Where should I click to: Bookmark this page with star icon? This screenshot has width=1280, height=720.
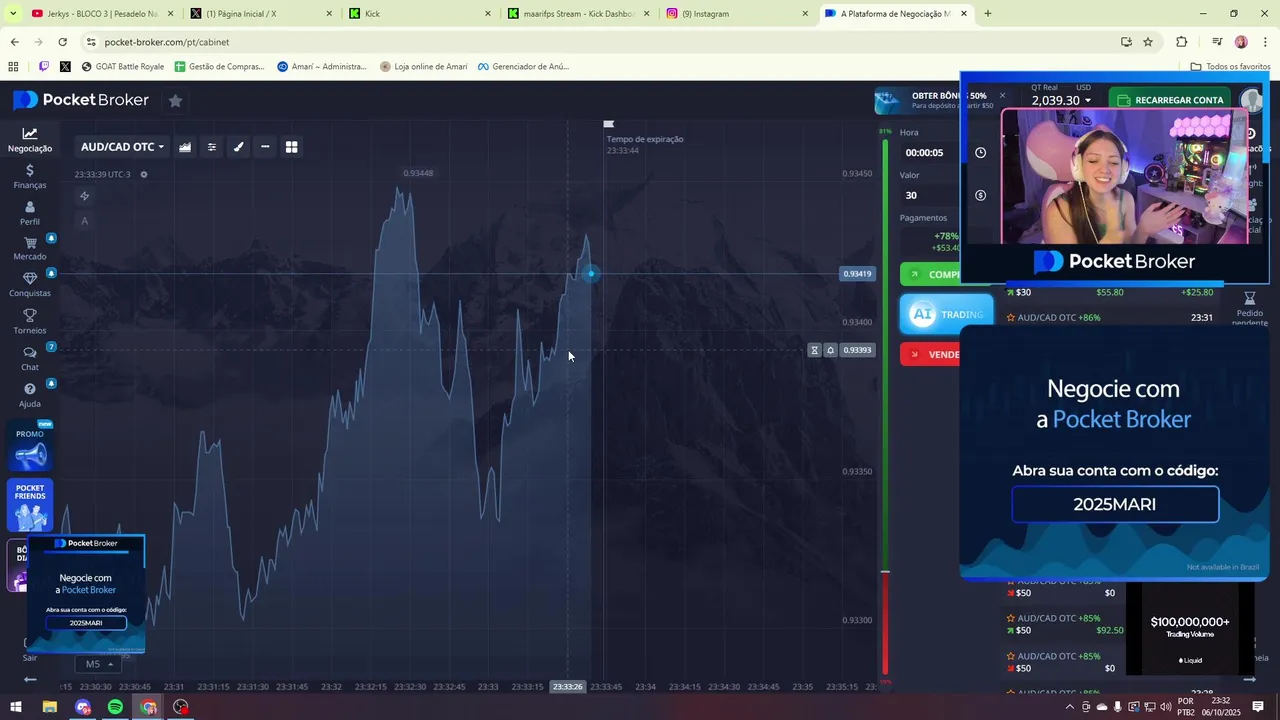click(1148, 42)
